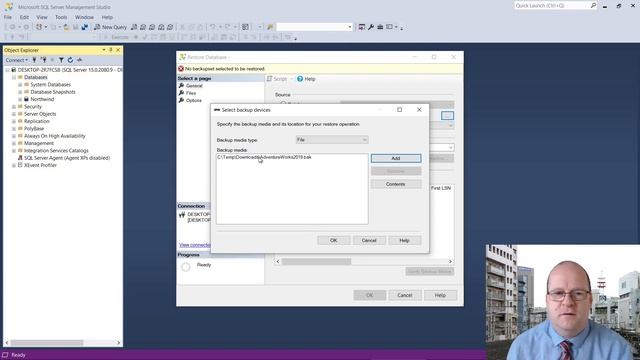The height and width of the screenshot is (360, 640).
Task: Click the Help icon in Restore Database
Action: (300, 79)
